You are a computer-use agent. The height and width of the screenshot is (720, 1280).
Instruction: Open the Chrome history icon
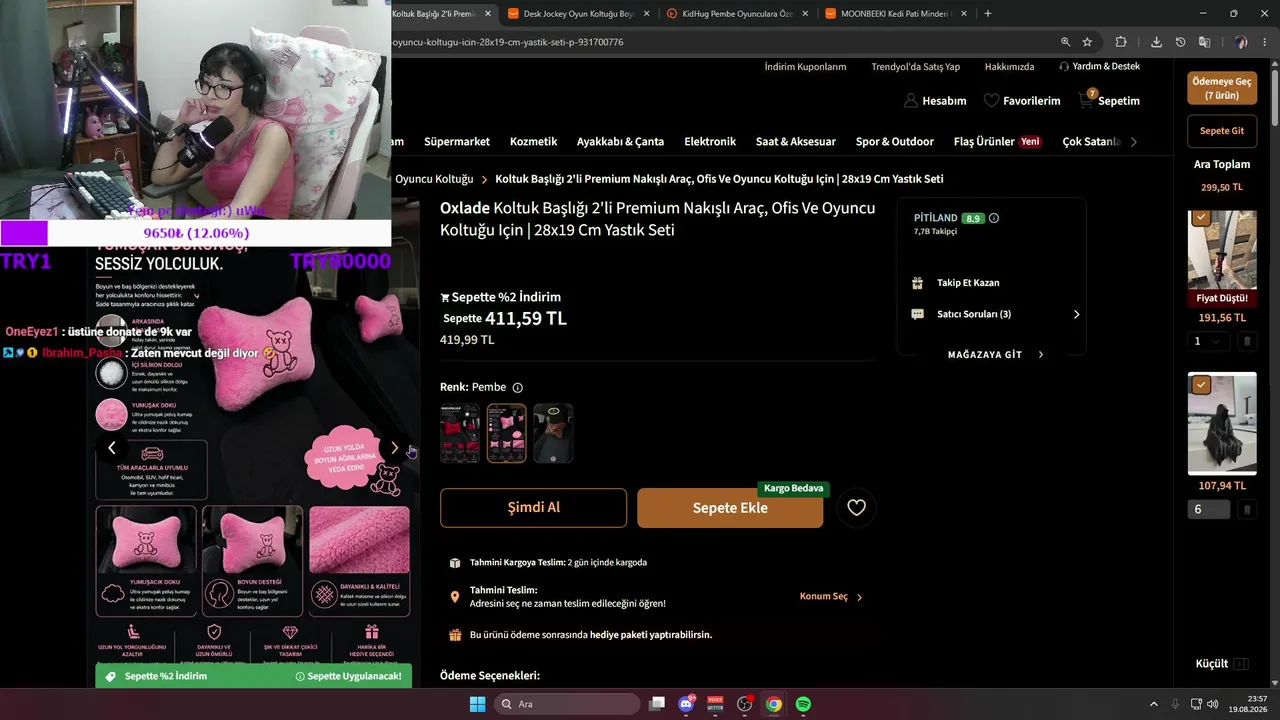click(1180, 42)
